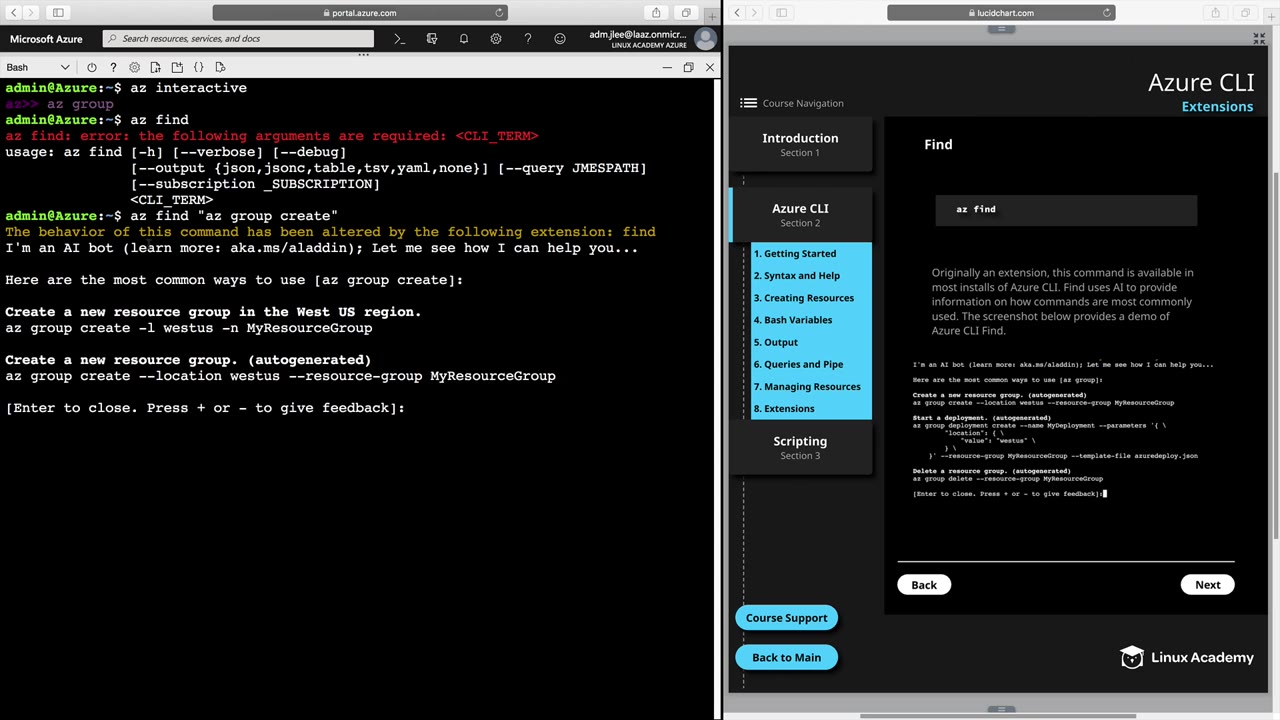Open Cloud Shell settings gear
Screen dimensions: 1280x720
click(134, 67)
